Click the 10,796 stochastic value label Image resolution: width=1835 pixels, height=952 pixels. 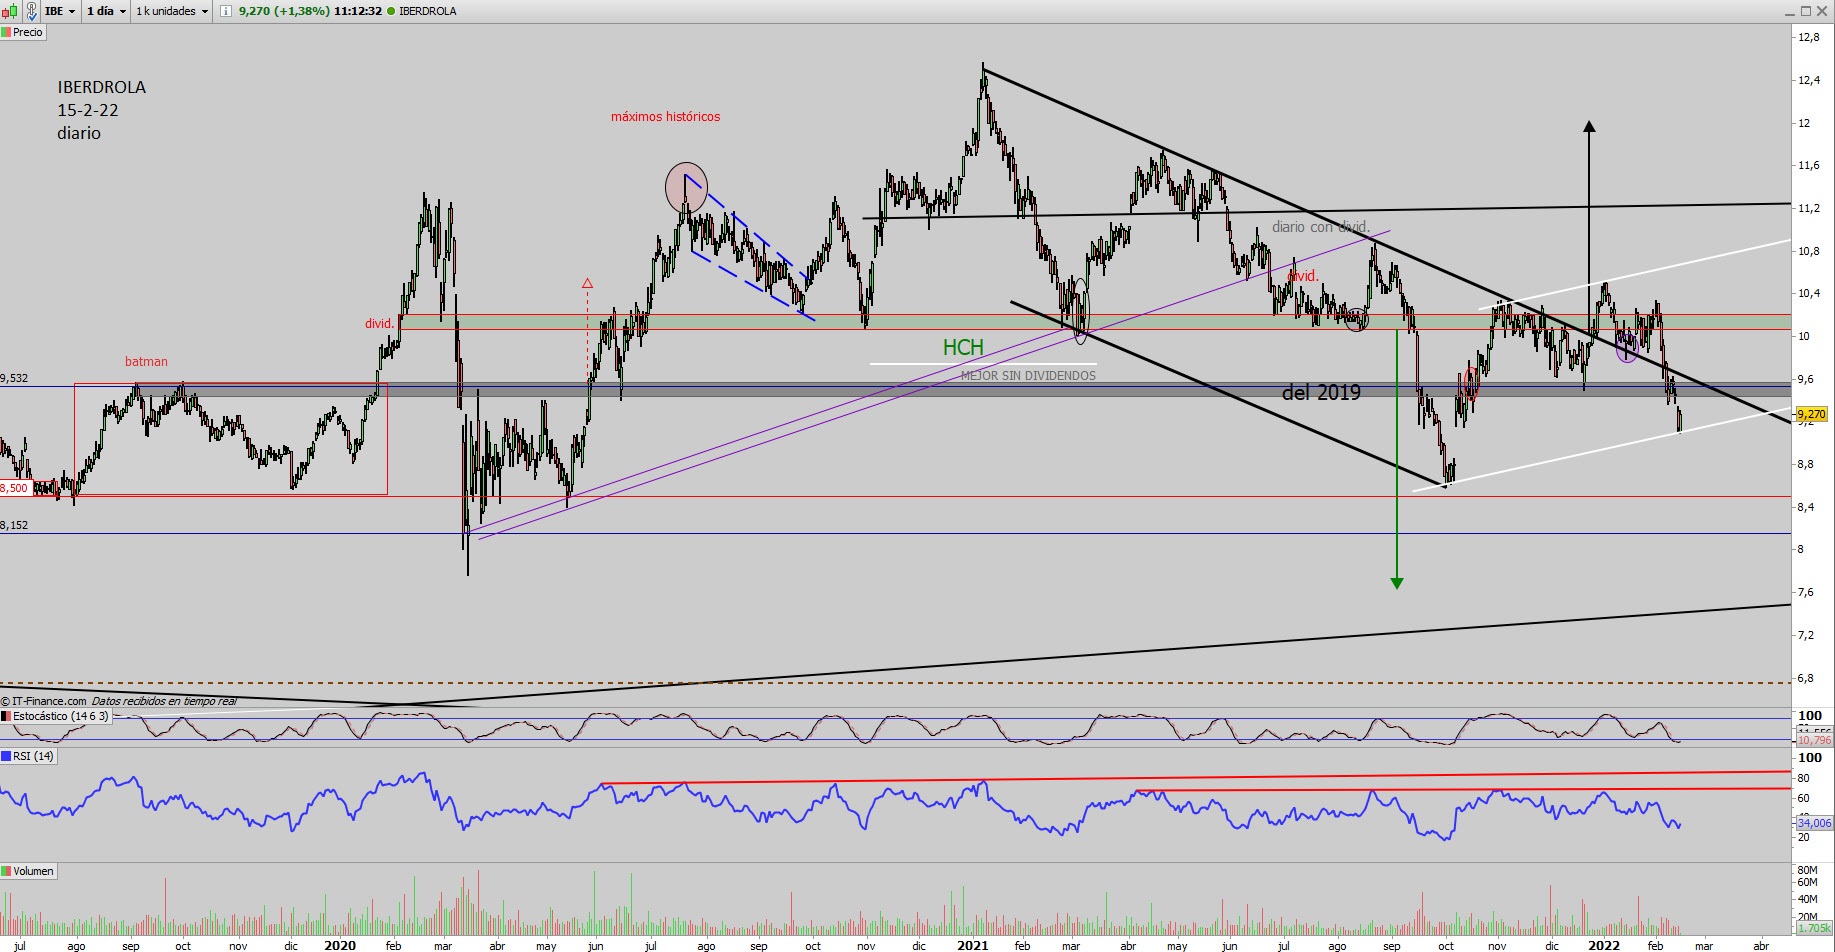click(x=1815, y=740)
